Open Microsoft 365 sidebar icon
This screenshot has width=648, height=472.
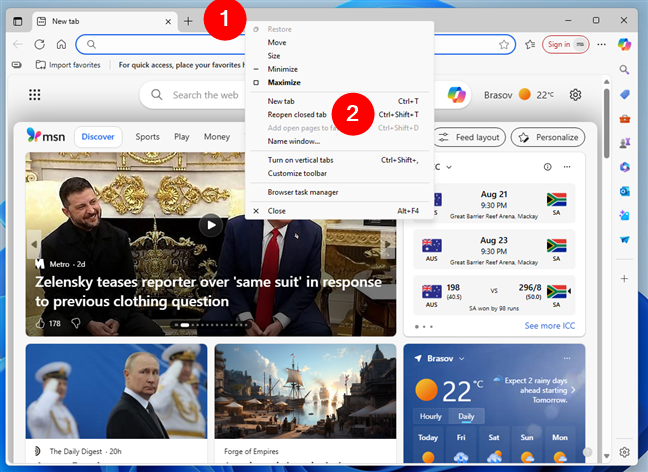tap(624, 167)
